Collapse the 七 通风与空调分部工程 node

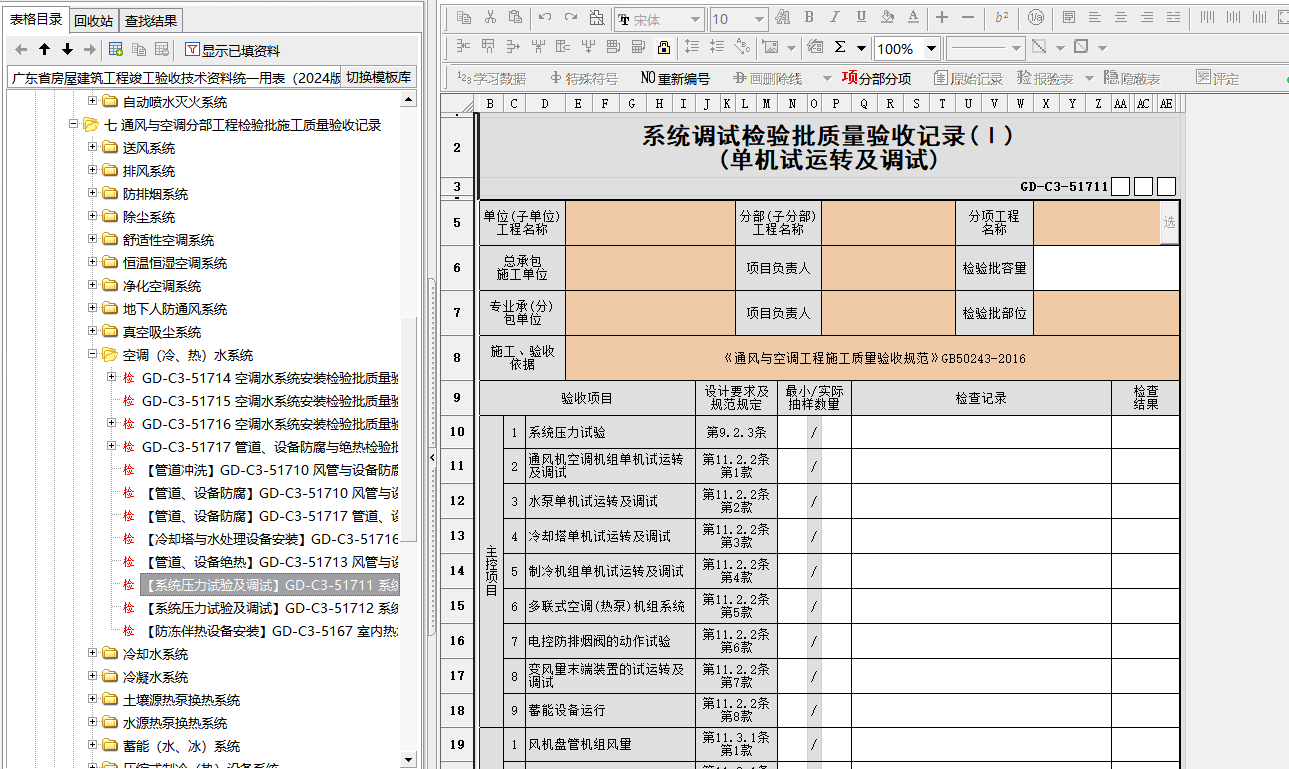[73, 124]
